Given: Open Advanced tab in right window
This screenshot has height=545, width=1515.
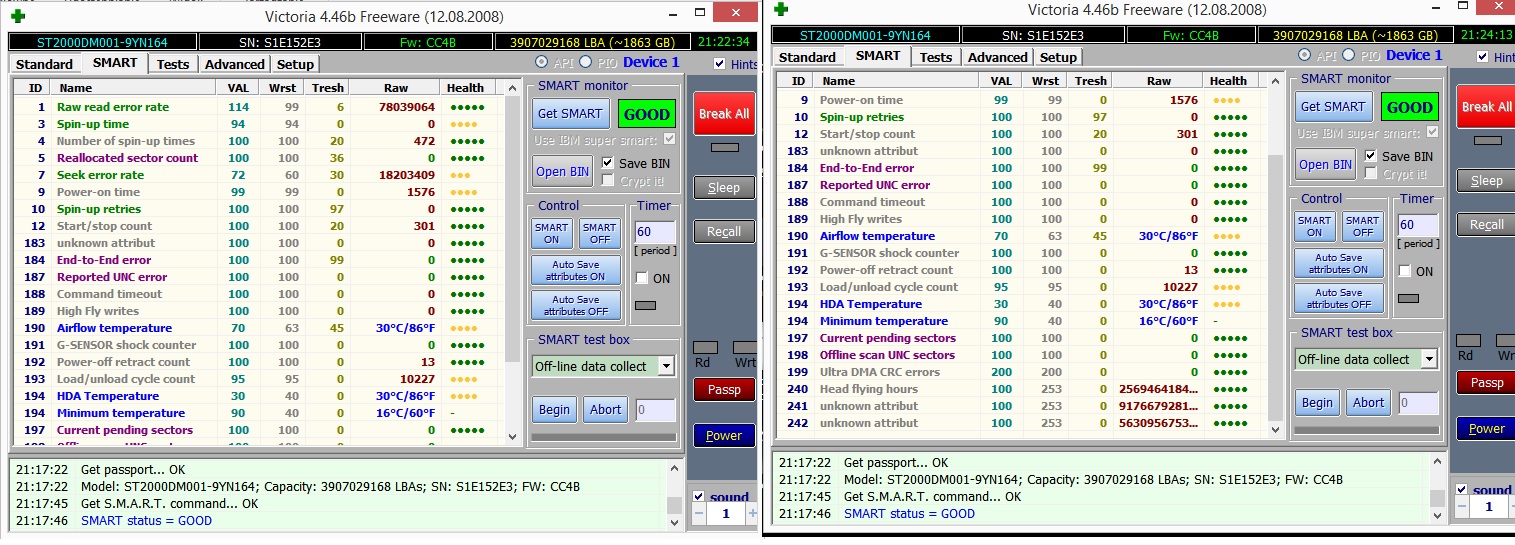Looking at the screenshot, I should click(998, 57).
